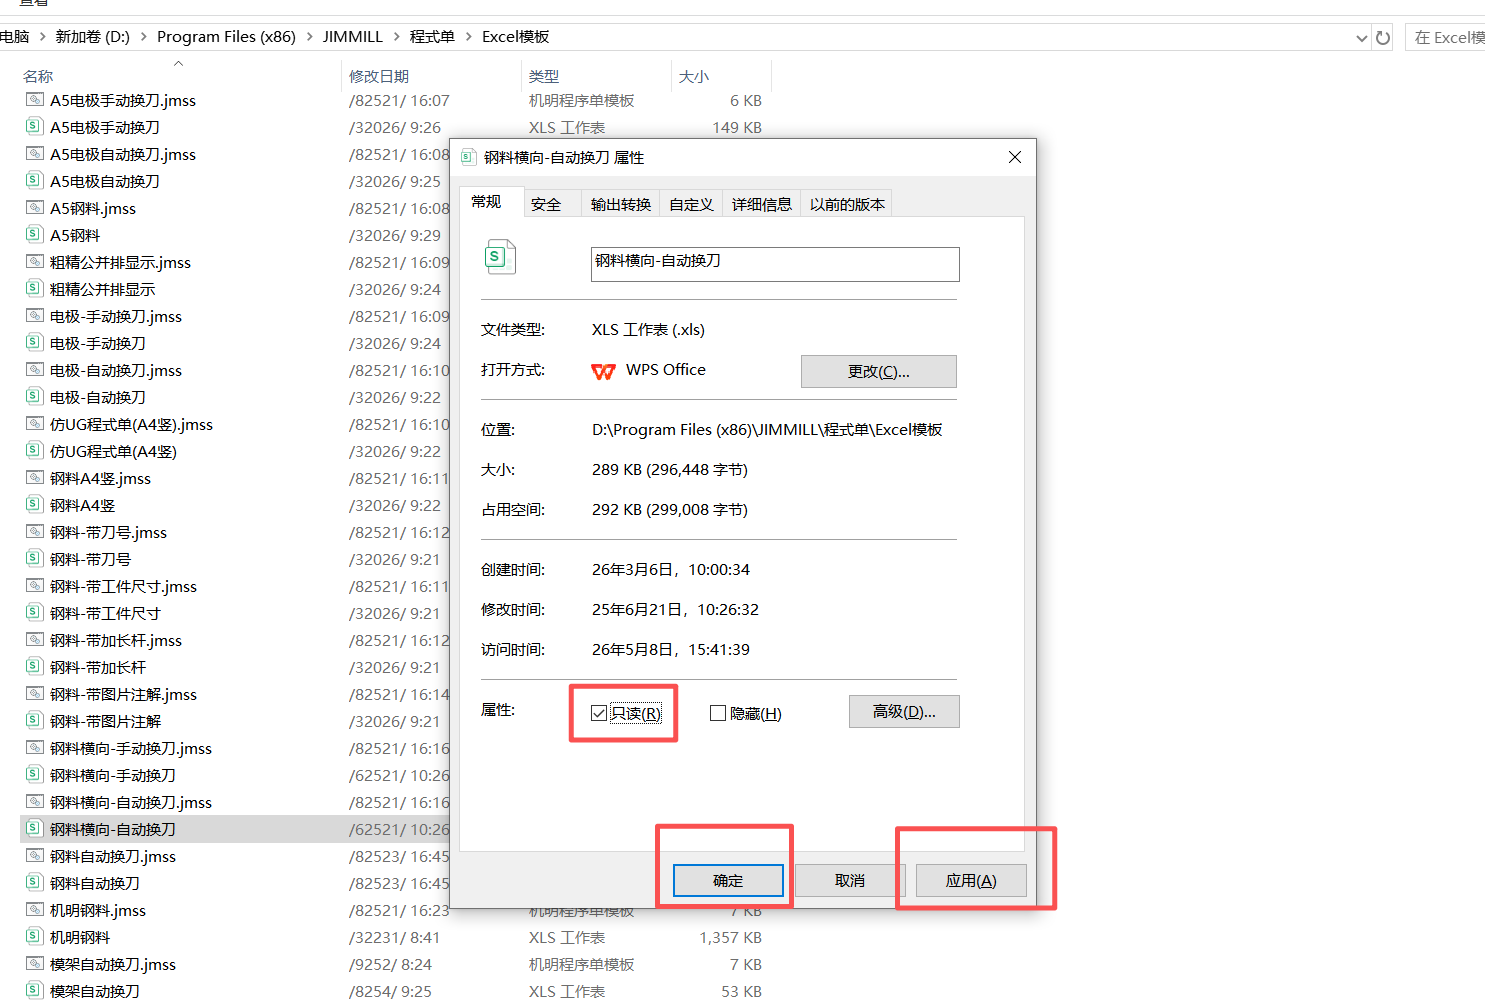Select file 钢料横向-手动换刀.jmss
Image resolution: width=1485 pixels, height=1005 pixels.
(131, 748)
